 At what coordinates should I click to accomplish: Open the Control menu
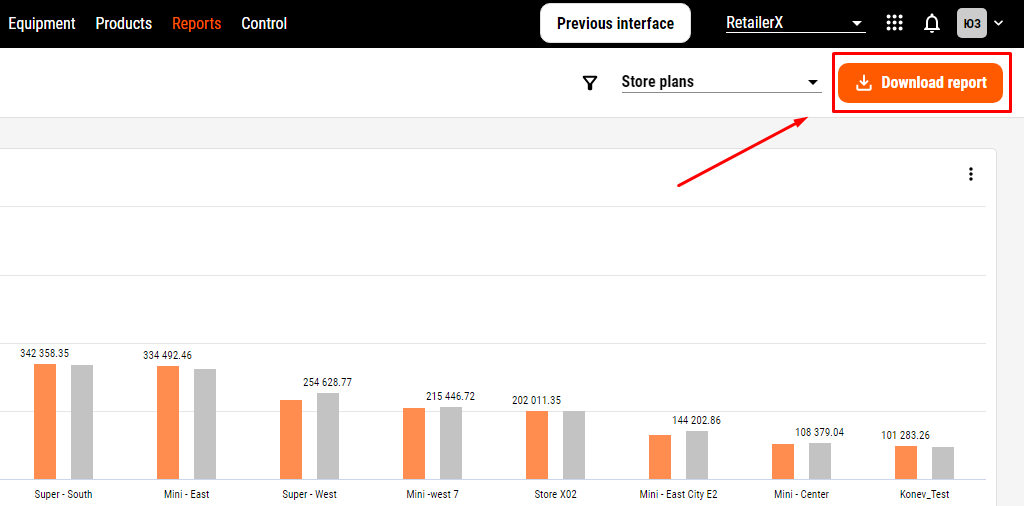264,24
